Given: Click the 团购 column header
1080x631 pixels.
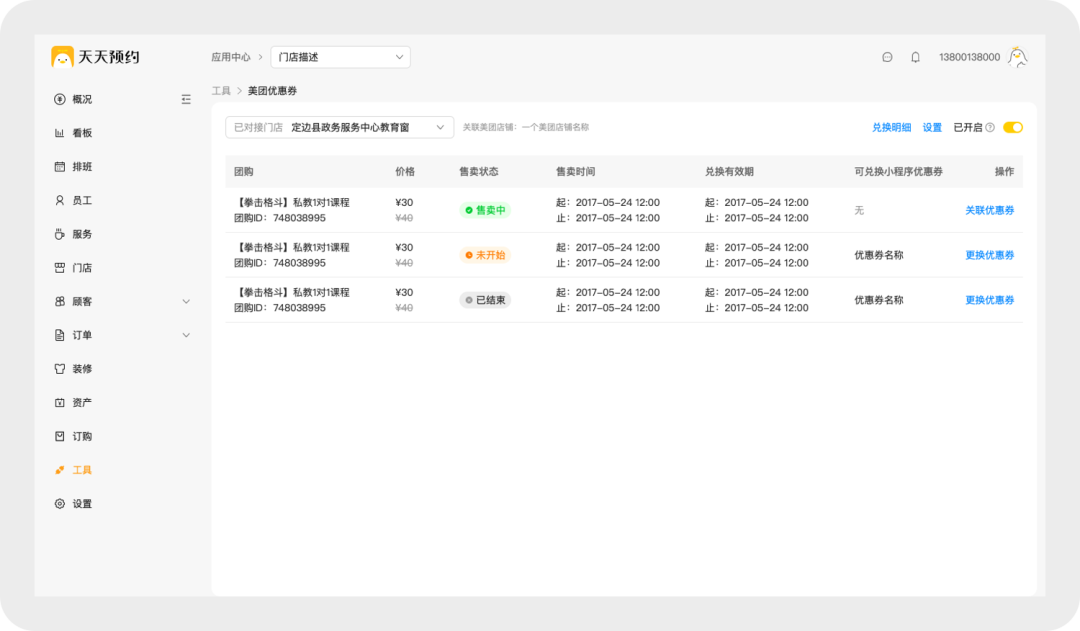Looking at the screenshot, I should [x=243, y=172].
